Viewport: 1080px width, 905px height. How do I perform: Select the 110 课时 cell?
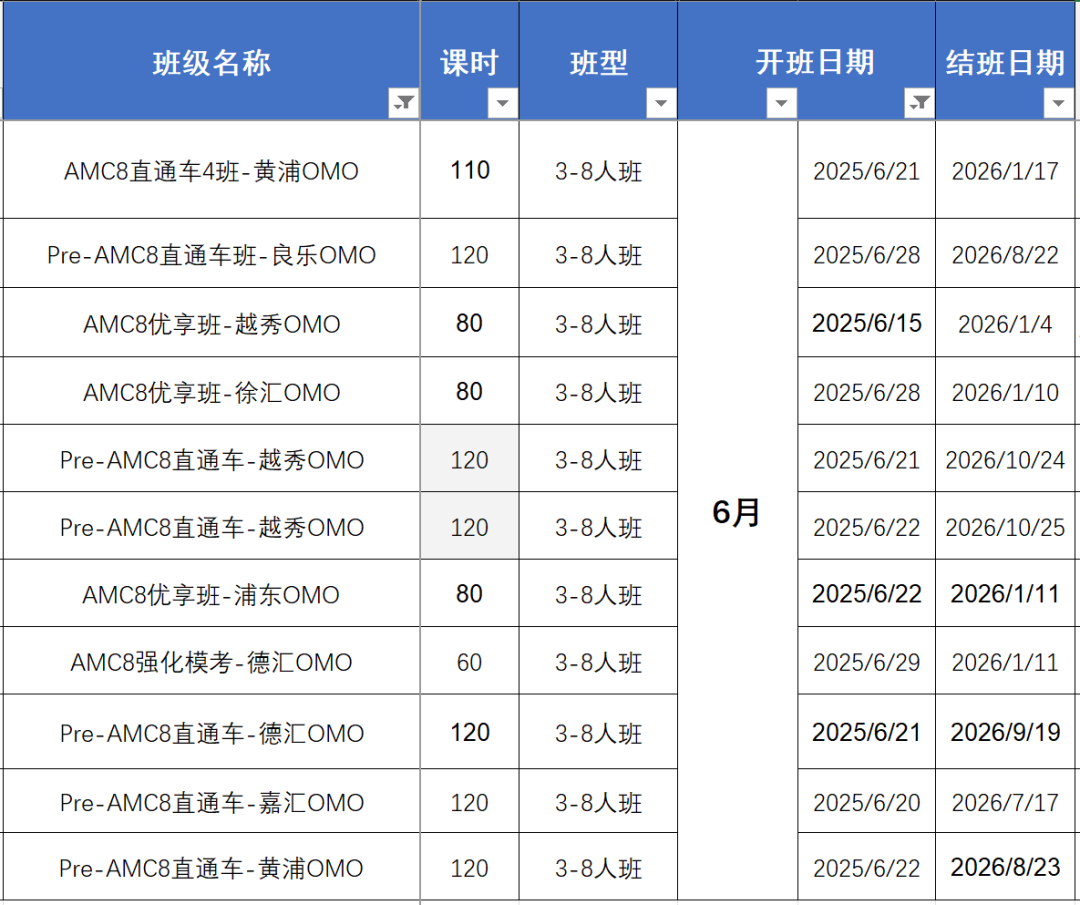point(470,170)
